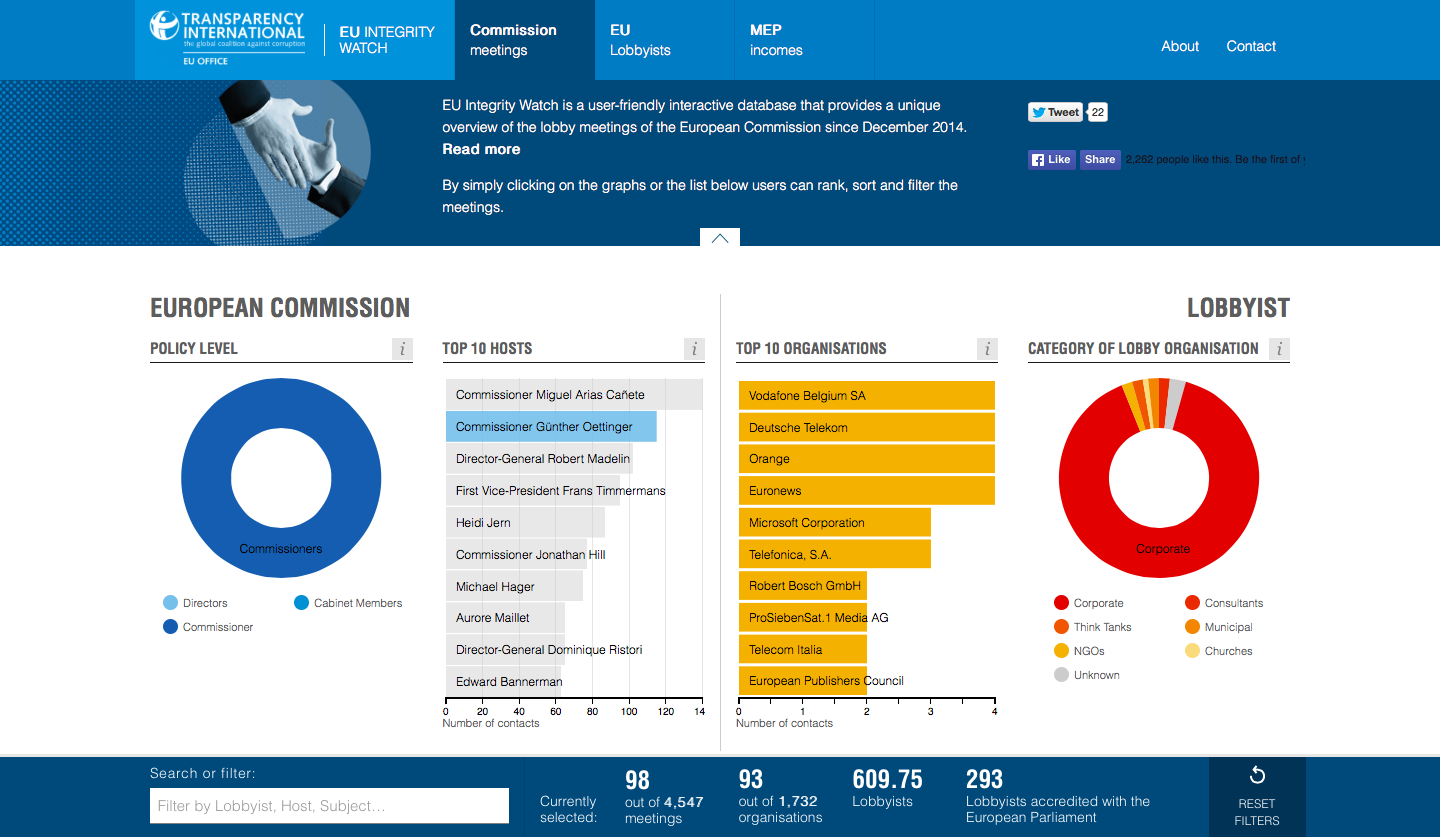Viewport: 1440px width, 837px height.
Task: Toggle the Commissioner Miguel Arias Cañete bar
Action: point(573,395)
